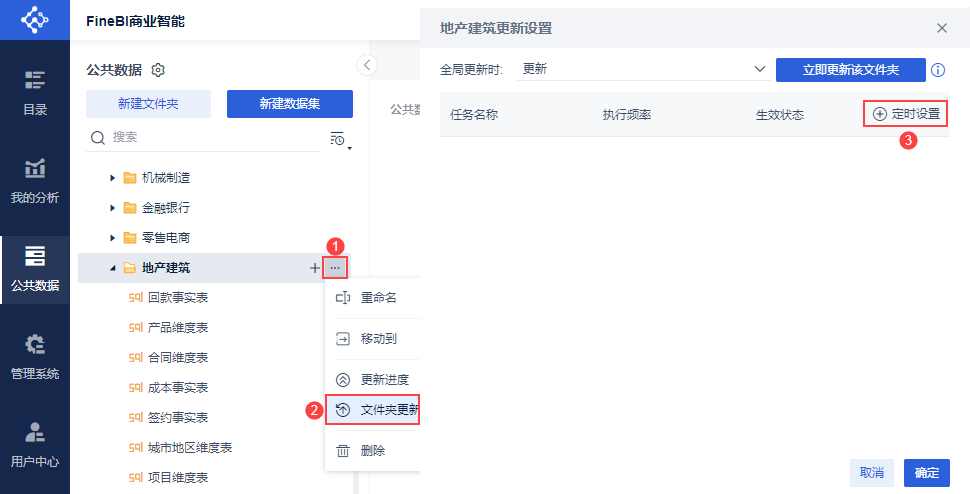
Task: Click the gear icon beside 公共数据
Action: [158, 70]
